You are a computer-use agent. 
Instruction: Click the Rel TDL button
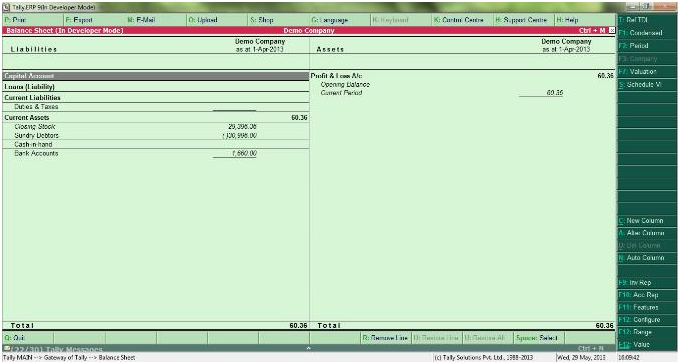pyautogui.click(x=647, y=20)
